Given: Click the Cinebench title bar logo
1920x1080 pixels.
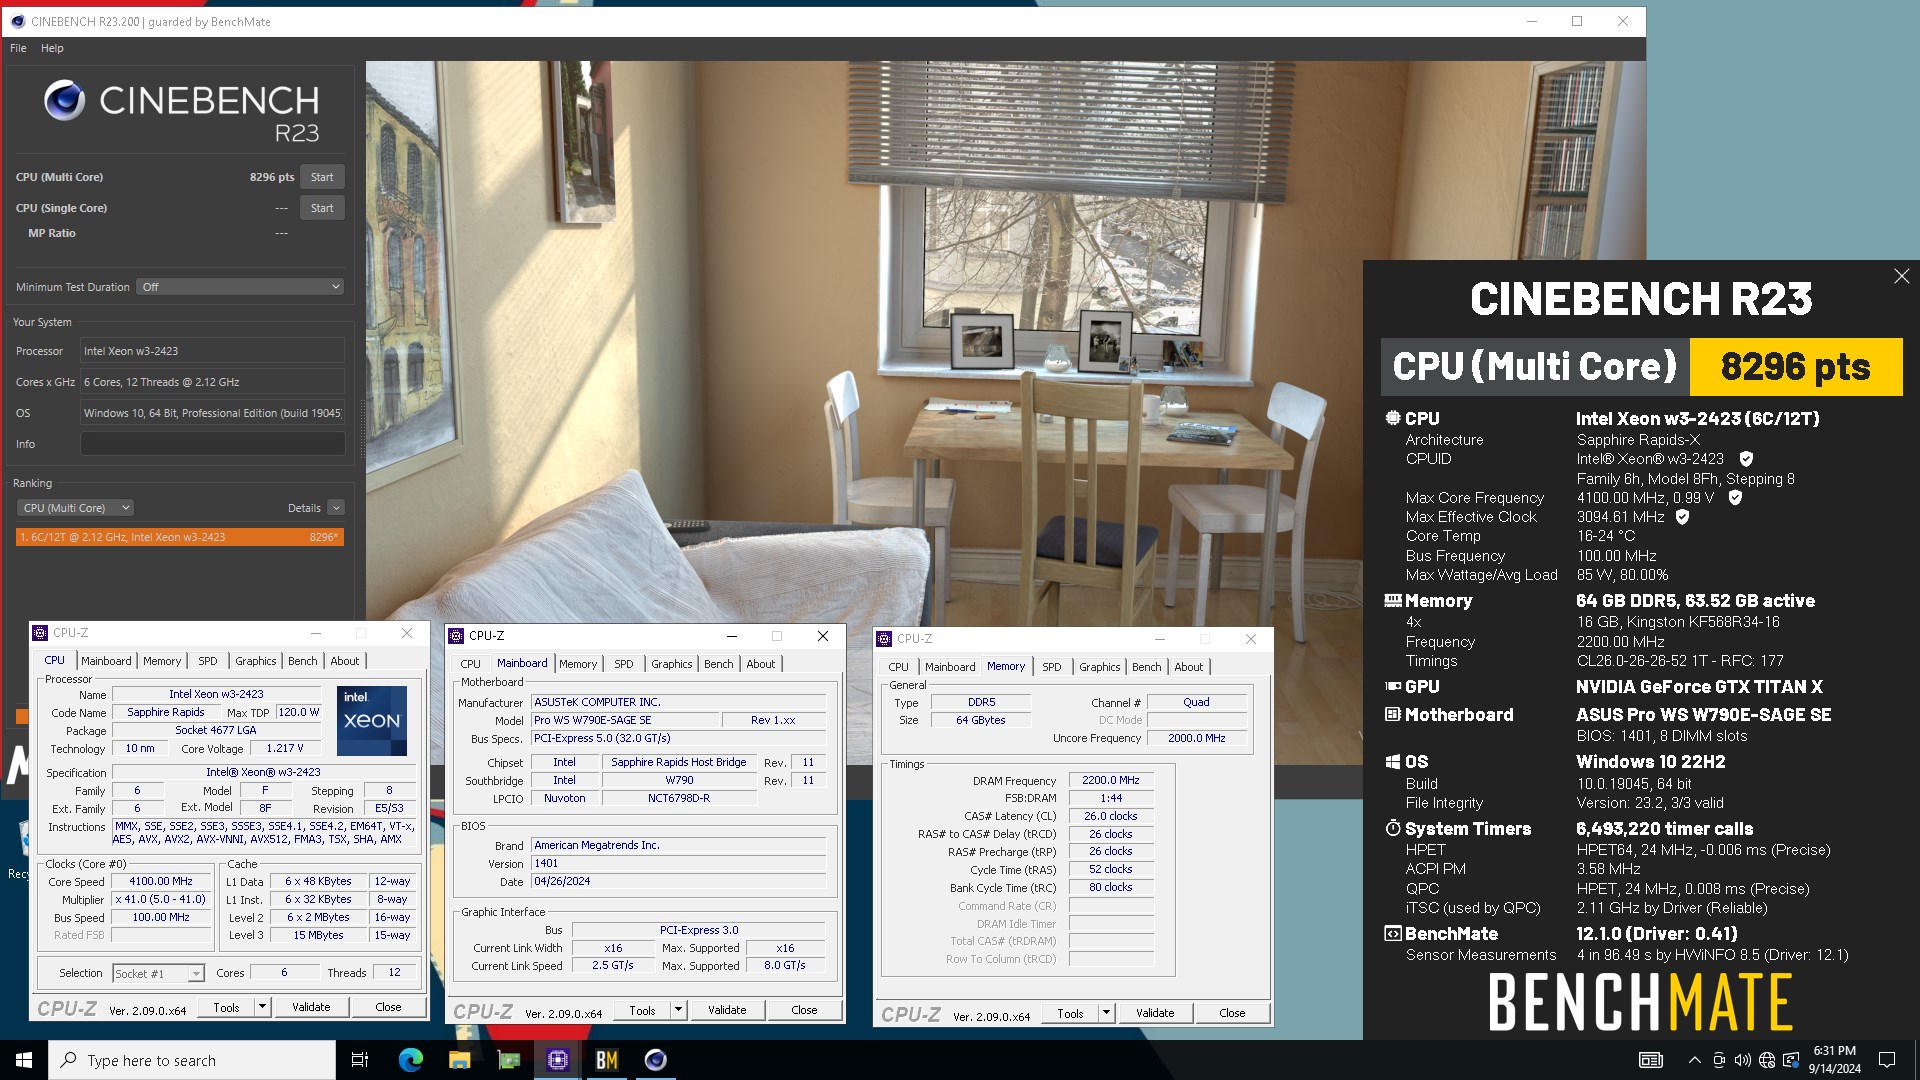Looking at the screenshot, I should pyautogui.click(x=17, y=21).
